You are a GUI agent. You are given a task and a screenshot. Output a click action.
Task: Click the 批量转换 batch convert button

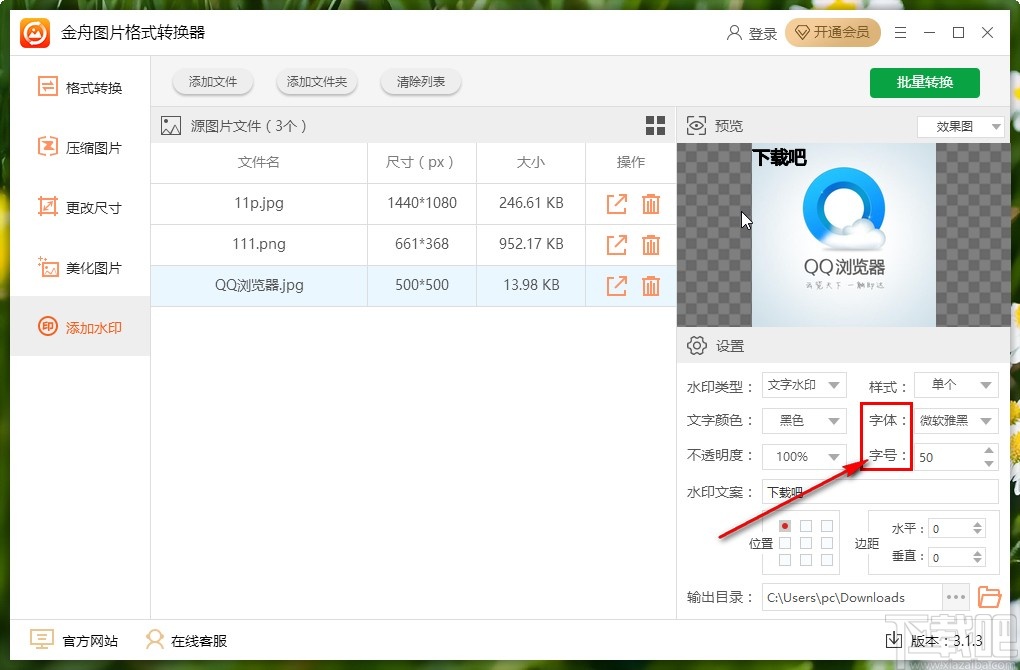[x=924, y=83]
